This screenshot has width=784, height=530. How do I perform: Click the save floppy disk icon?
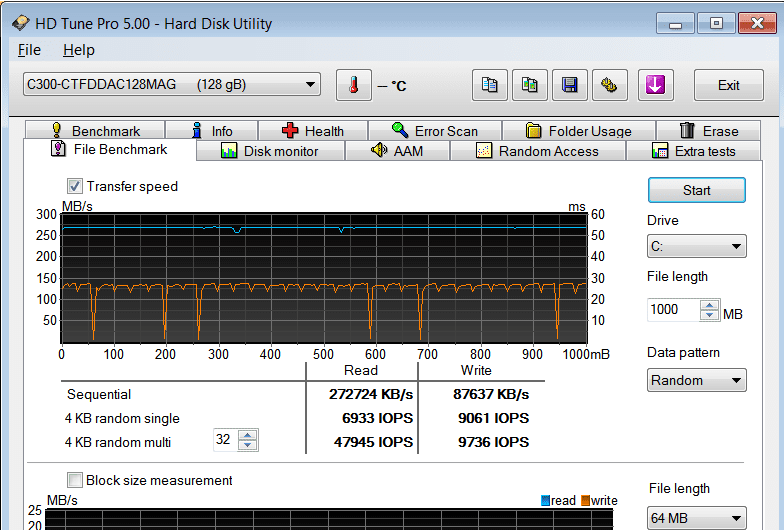570,85
